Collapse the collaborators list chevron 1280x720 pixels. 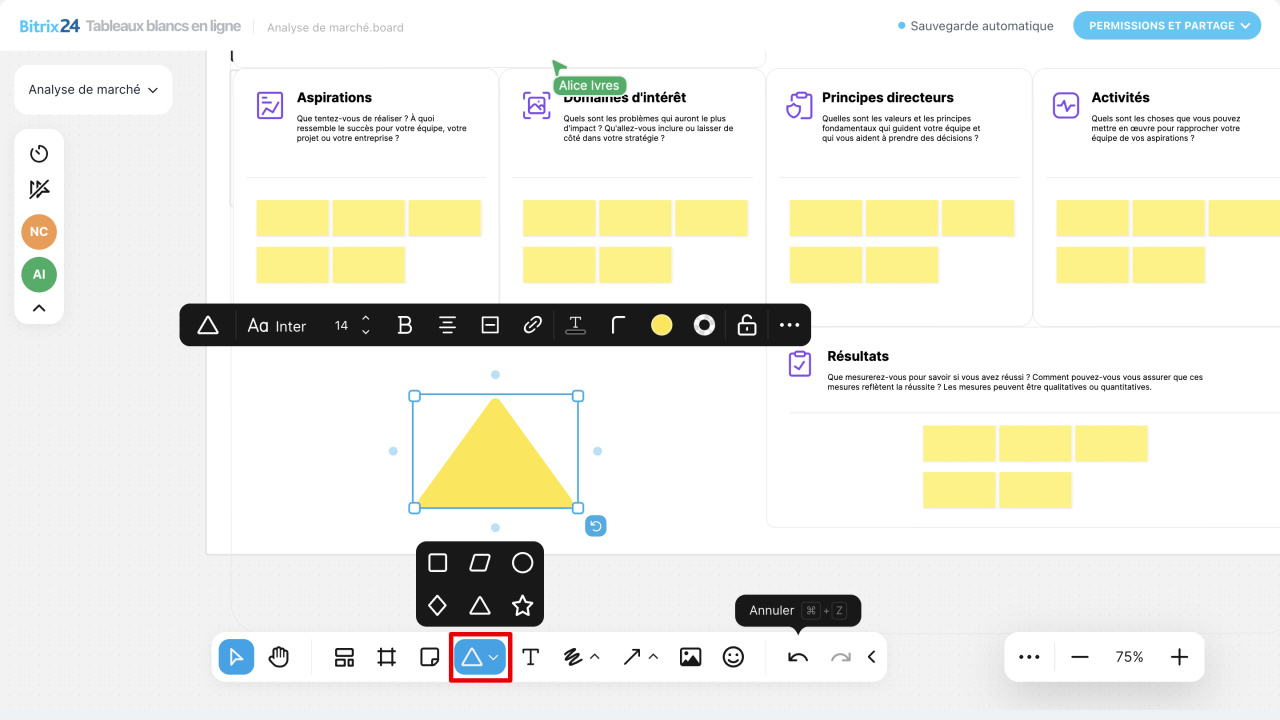pos(39,308)
